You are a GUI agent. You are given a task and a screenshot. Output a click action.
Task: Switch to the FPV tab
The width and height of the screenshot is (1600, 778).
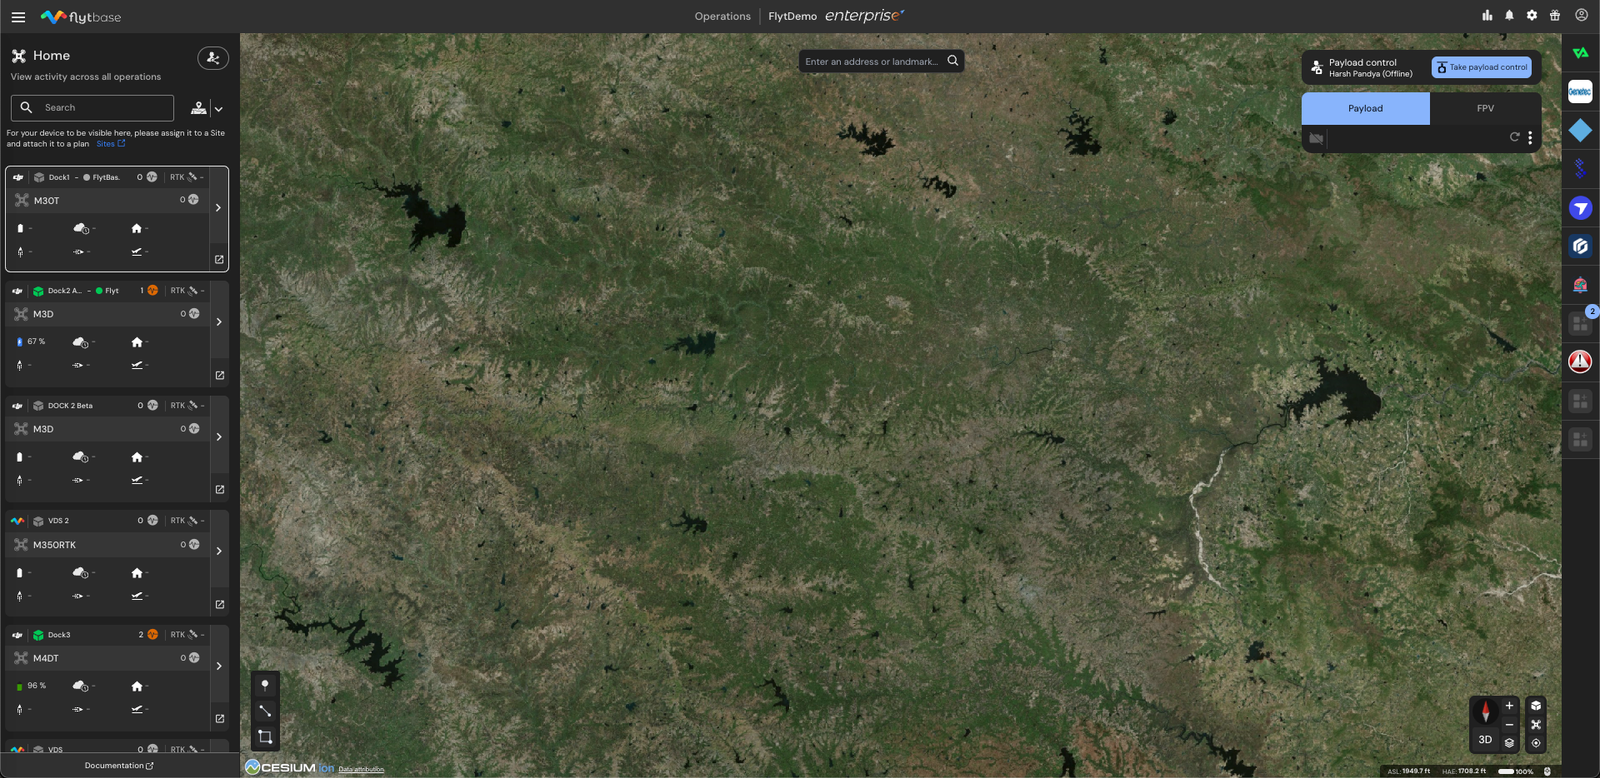click(x=1485, y=108)
